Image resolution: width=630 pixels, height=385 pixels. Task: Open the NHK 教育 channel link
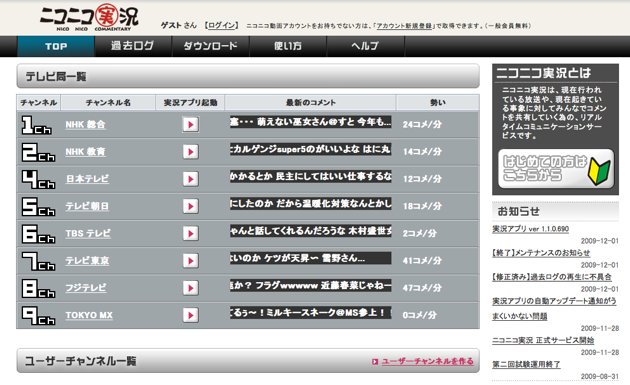point(85,152)
